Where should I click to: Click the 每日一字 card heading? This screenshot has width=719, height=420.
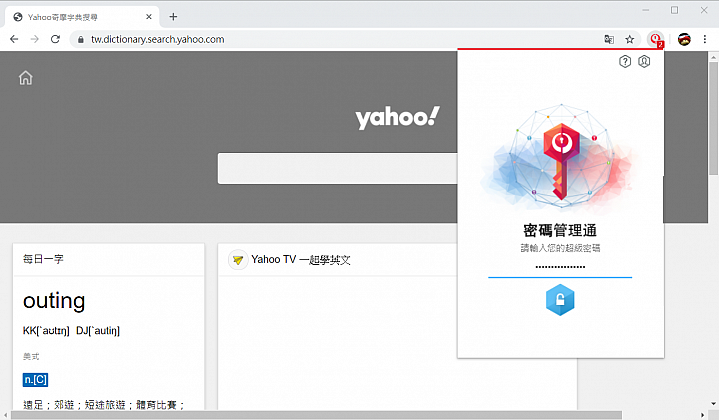(x=43, y=259)
